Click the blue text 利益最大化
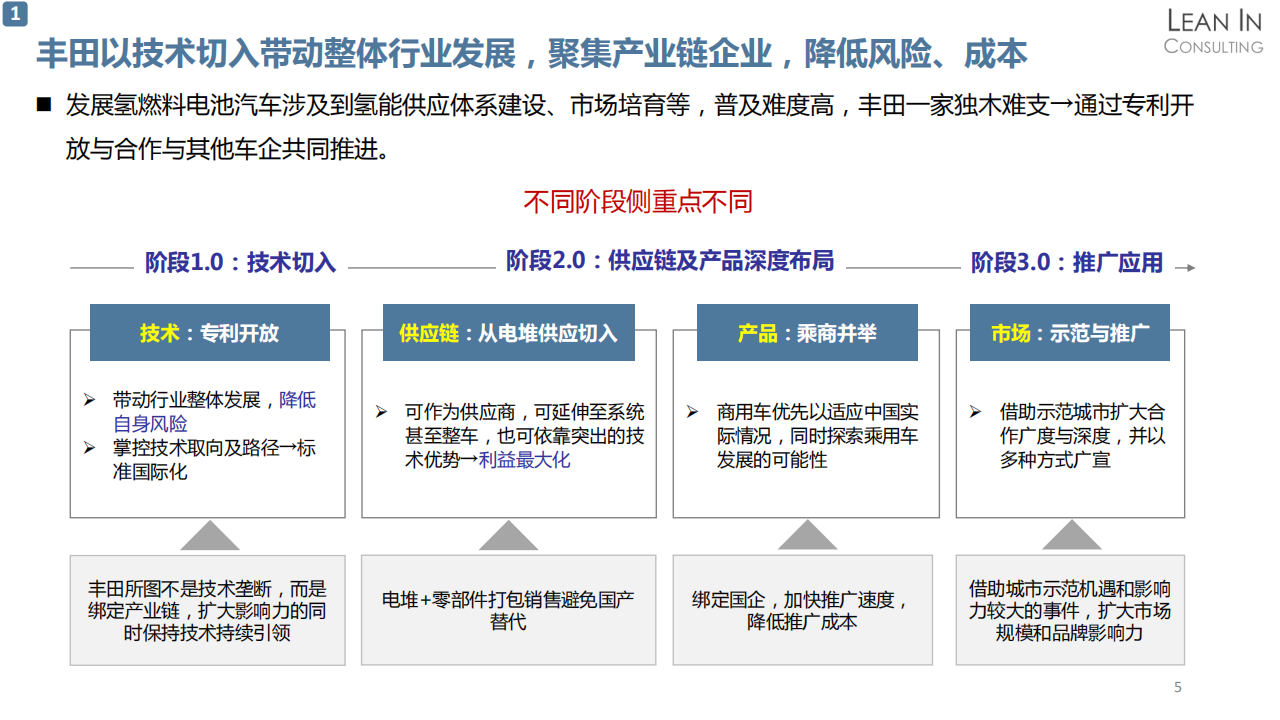 point(525,460)
